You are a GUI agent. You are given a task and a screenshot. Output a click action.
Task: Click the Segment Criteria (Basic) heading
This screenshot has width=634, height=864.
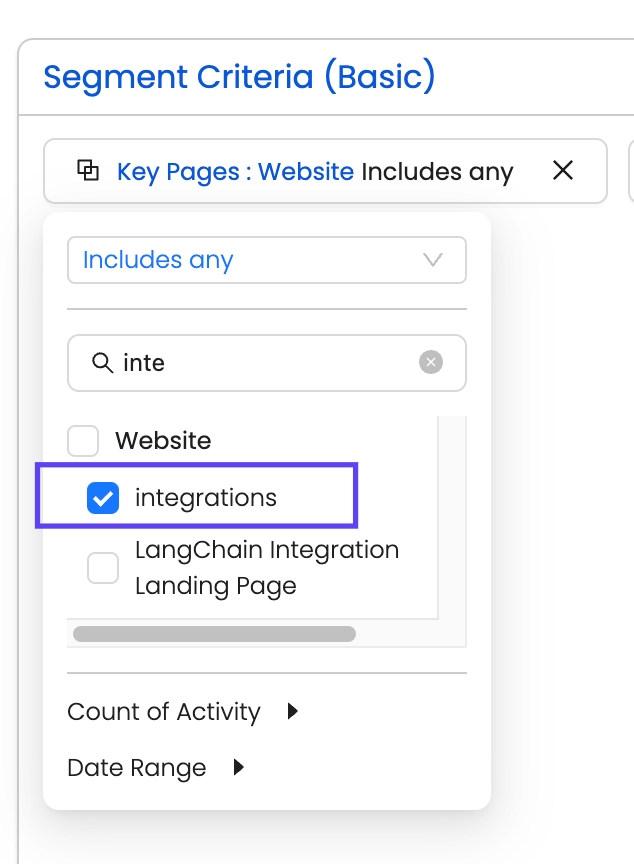(239, 77)
